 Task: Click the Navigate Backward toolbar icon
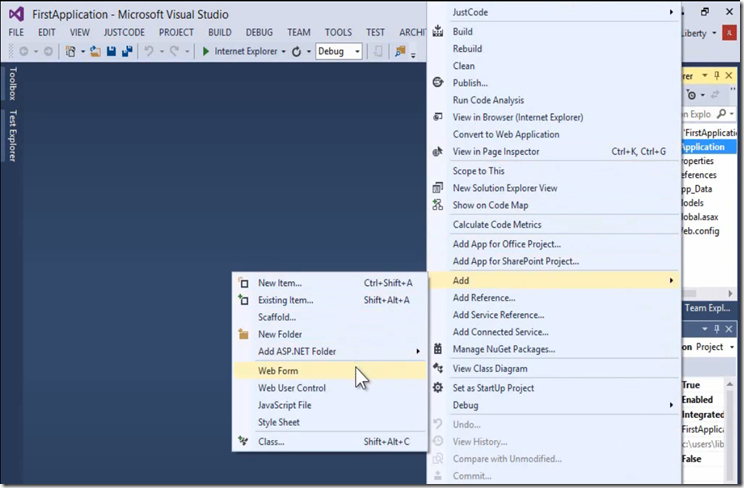[23, 51]
